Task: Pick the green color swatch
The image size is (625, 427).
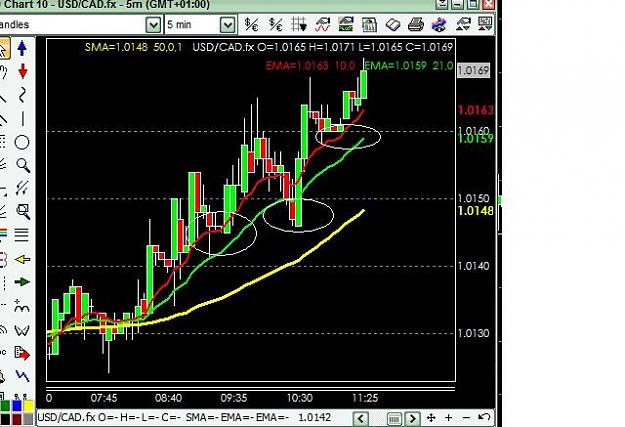Action: [5, 406]
